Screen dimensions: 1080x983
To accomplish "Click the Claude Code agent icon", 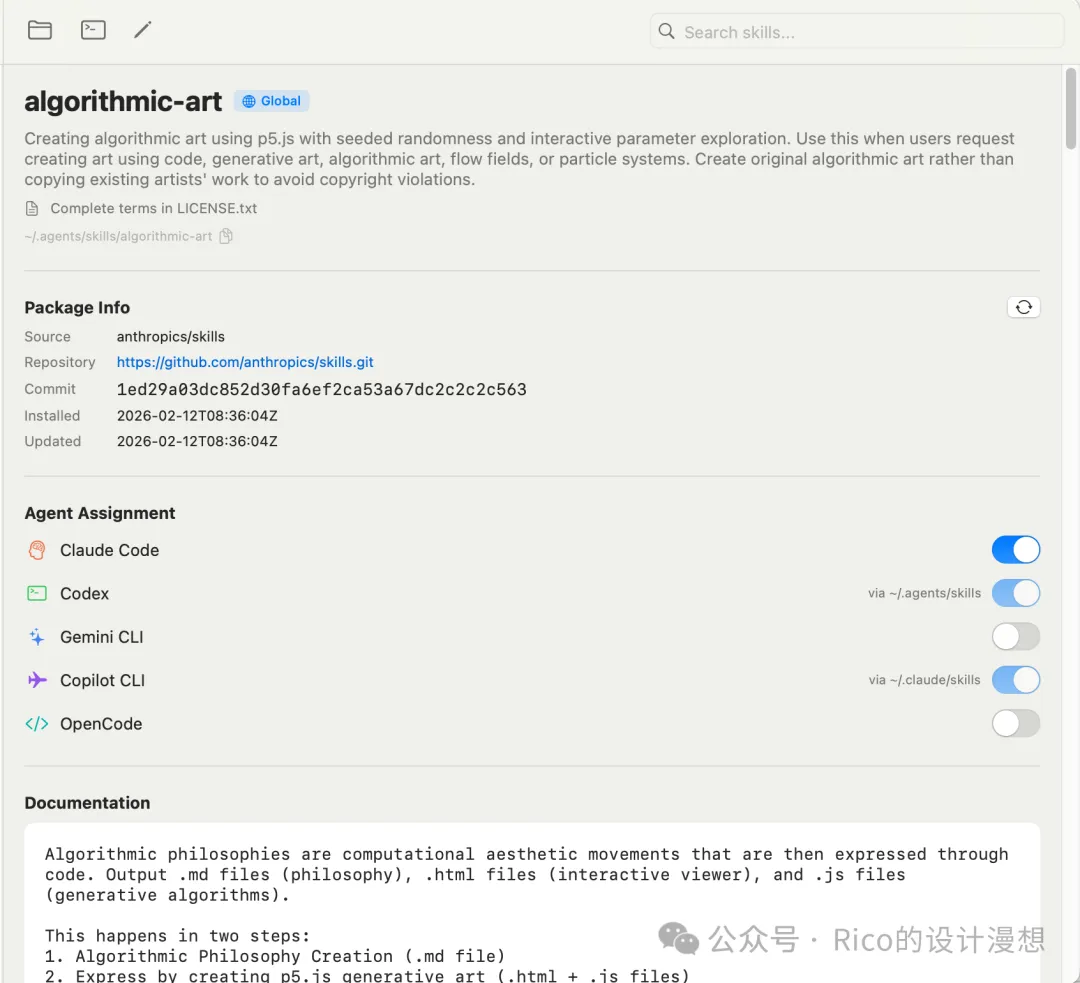I will click(37, 550).
